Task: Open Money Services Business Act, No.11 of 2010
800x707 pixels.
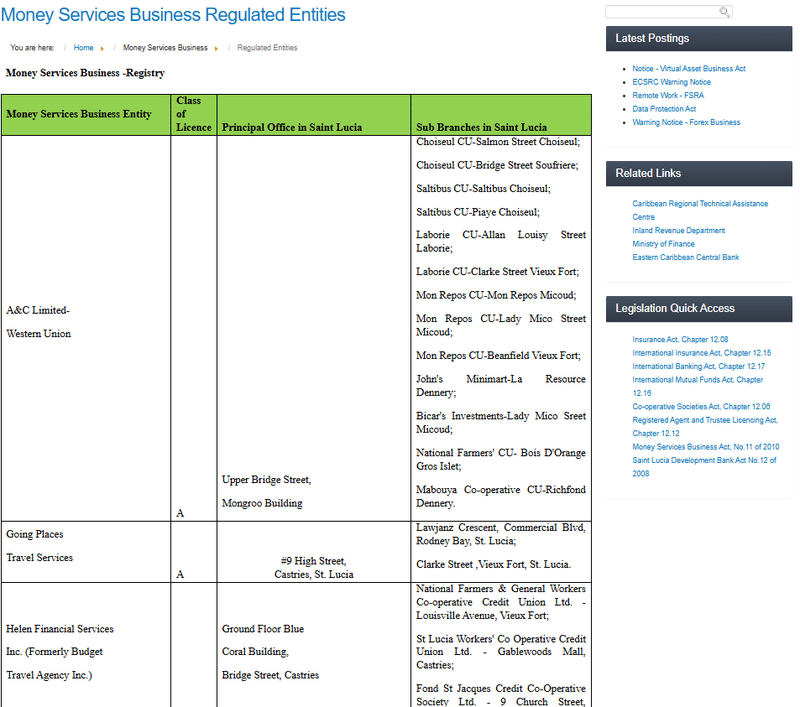Action: point(706,447)
